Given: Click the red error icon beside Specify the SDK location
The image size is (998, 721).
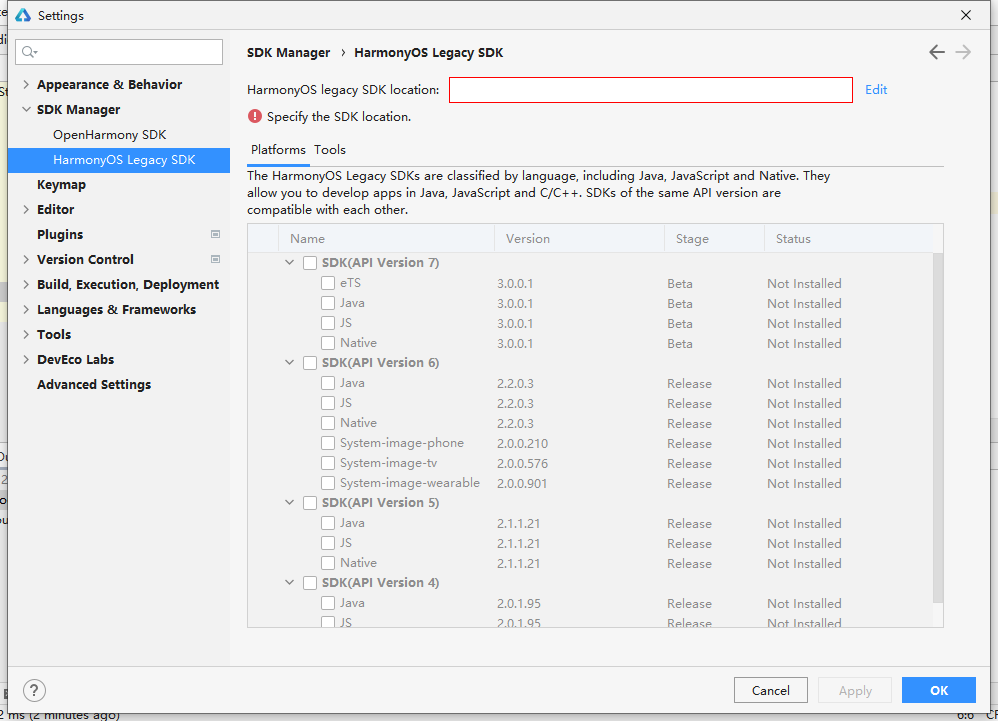Looking at the screenshot, I should click(x=255, y=116).
